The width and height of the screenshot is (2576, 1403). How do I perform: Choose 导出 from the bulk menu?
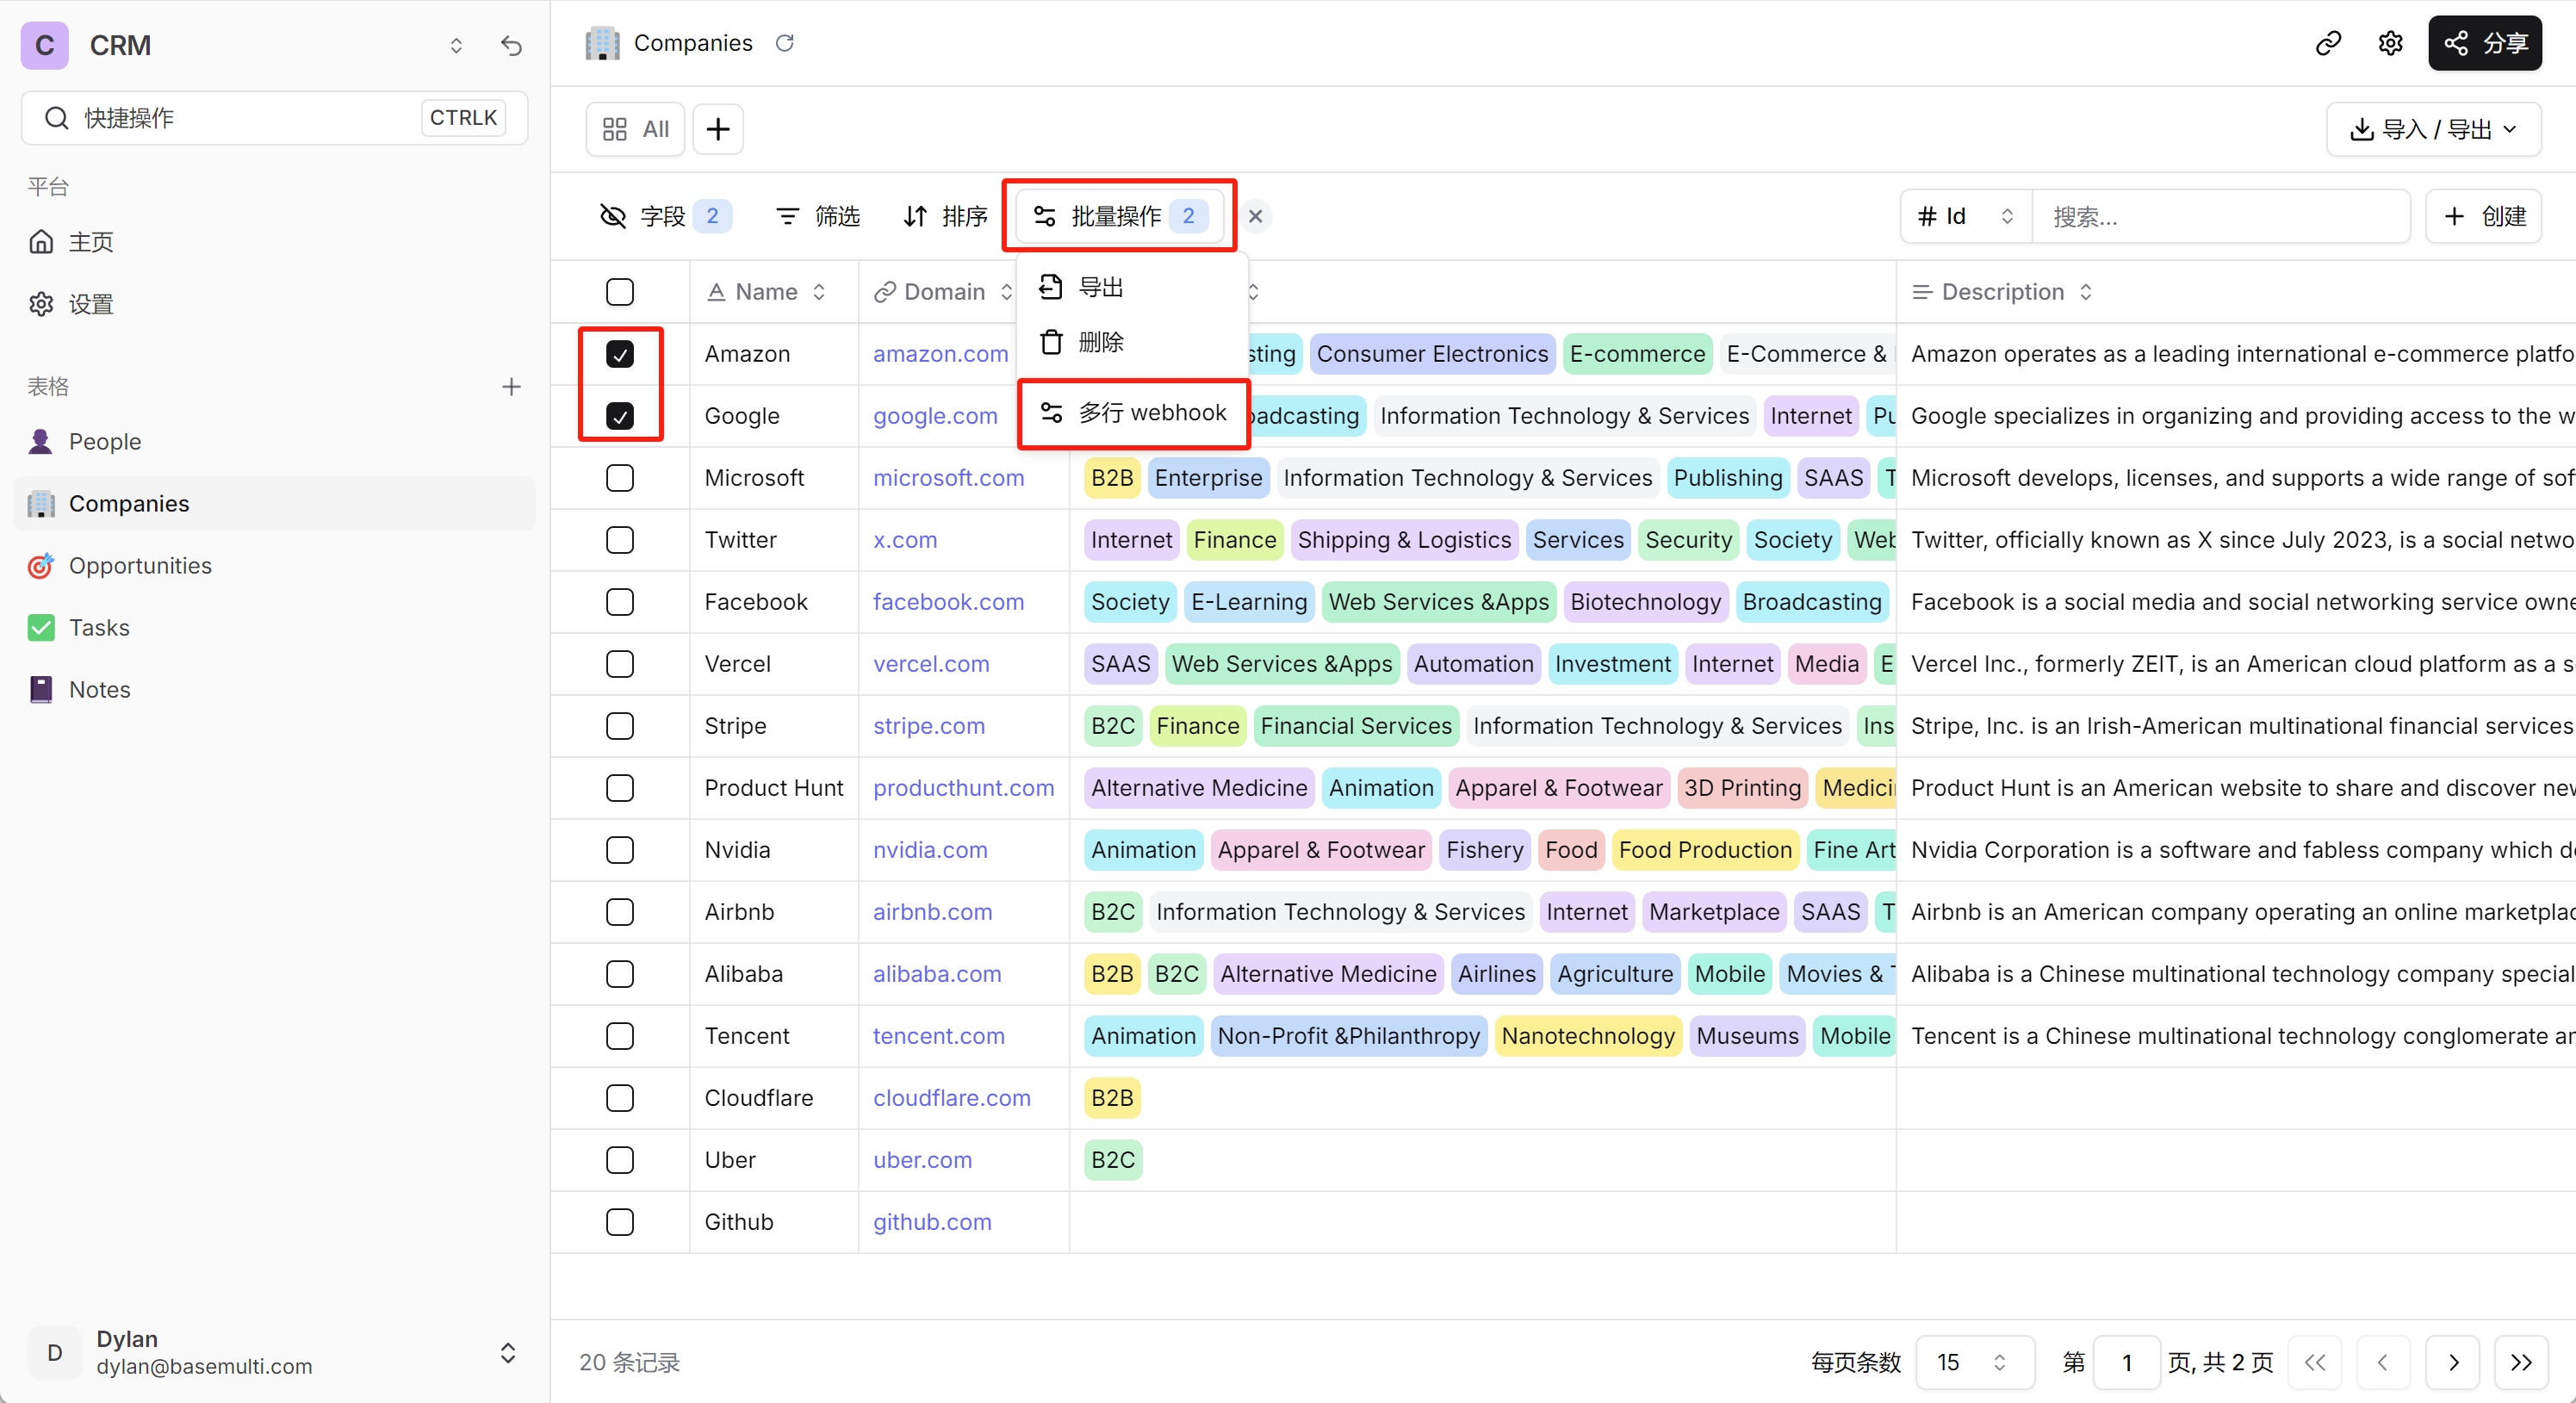coord(1131,288)
